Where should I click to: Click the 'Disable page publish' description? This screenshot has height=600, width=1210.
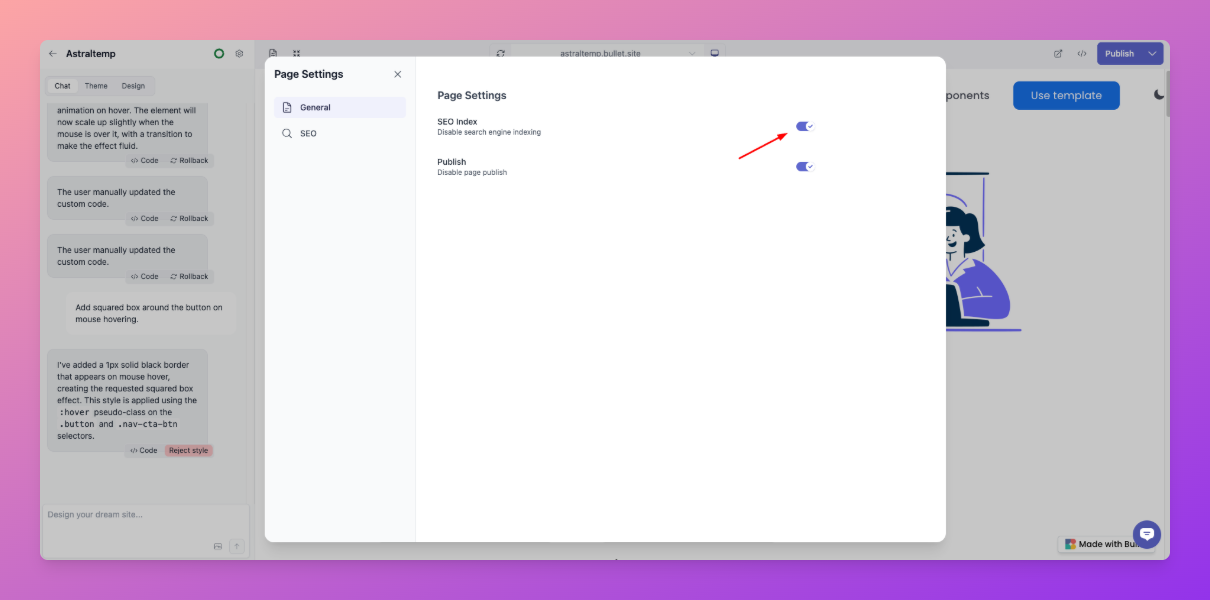(x=472, y=172)
